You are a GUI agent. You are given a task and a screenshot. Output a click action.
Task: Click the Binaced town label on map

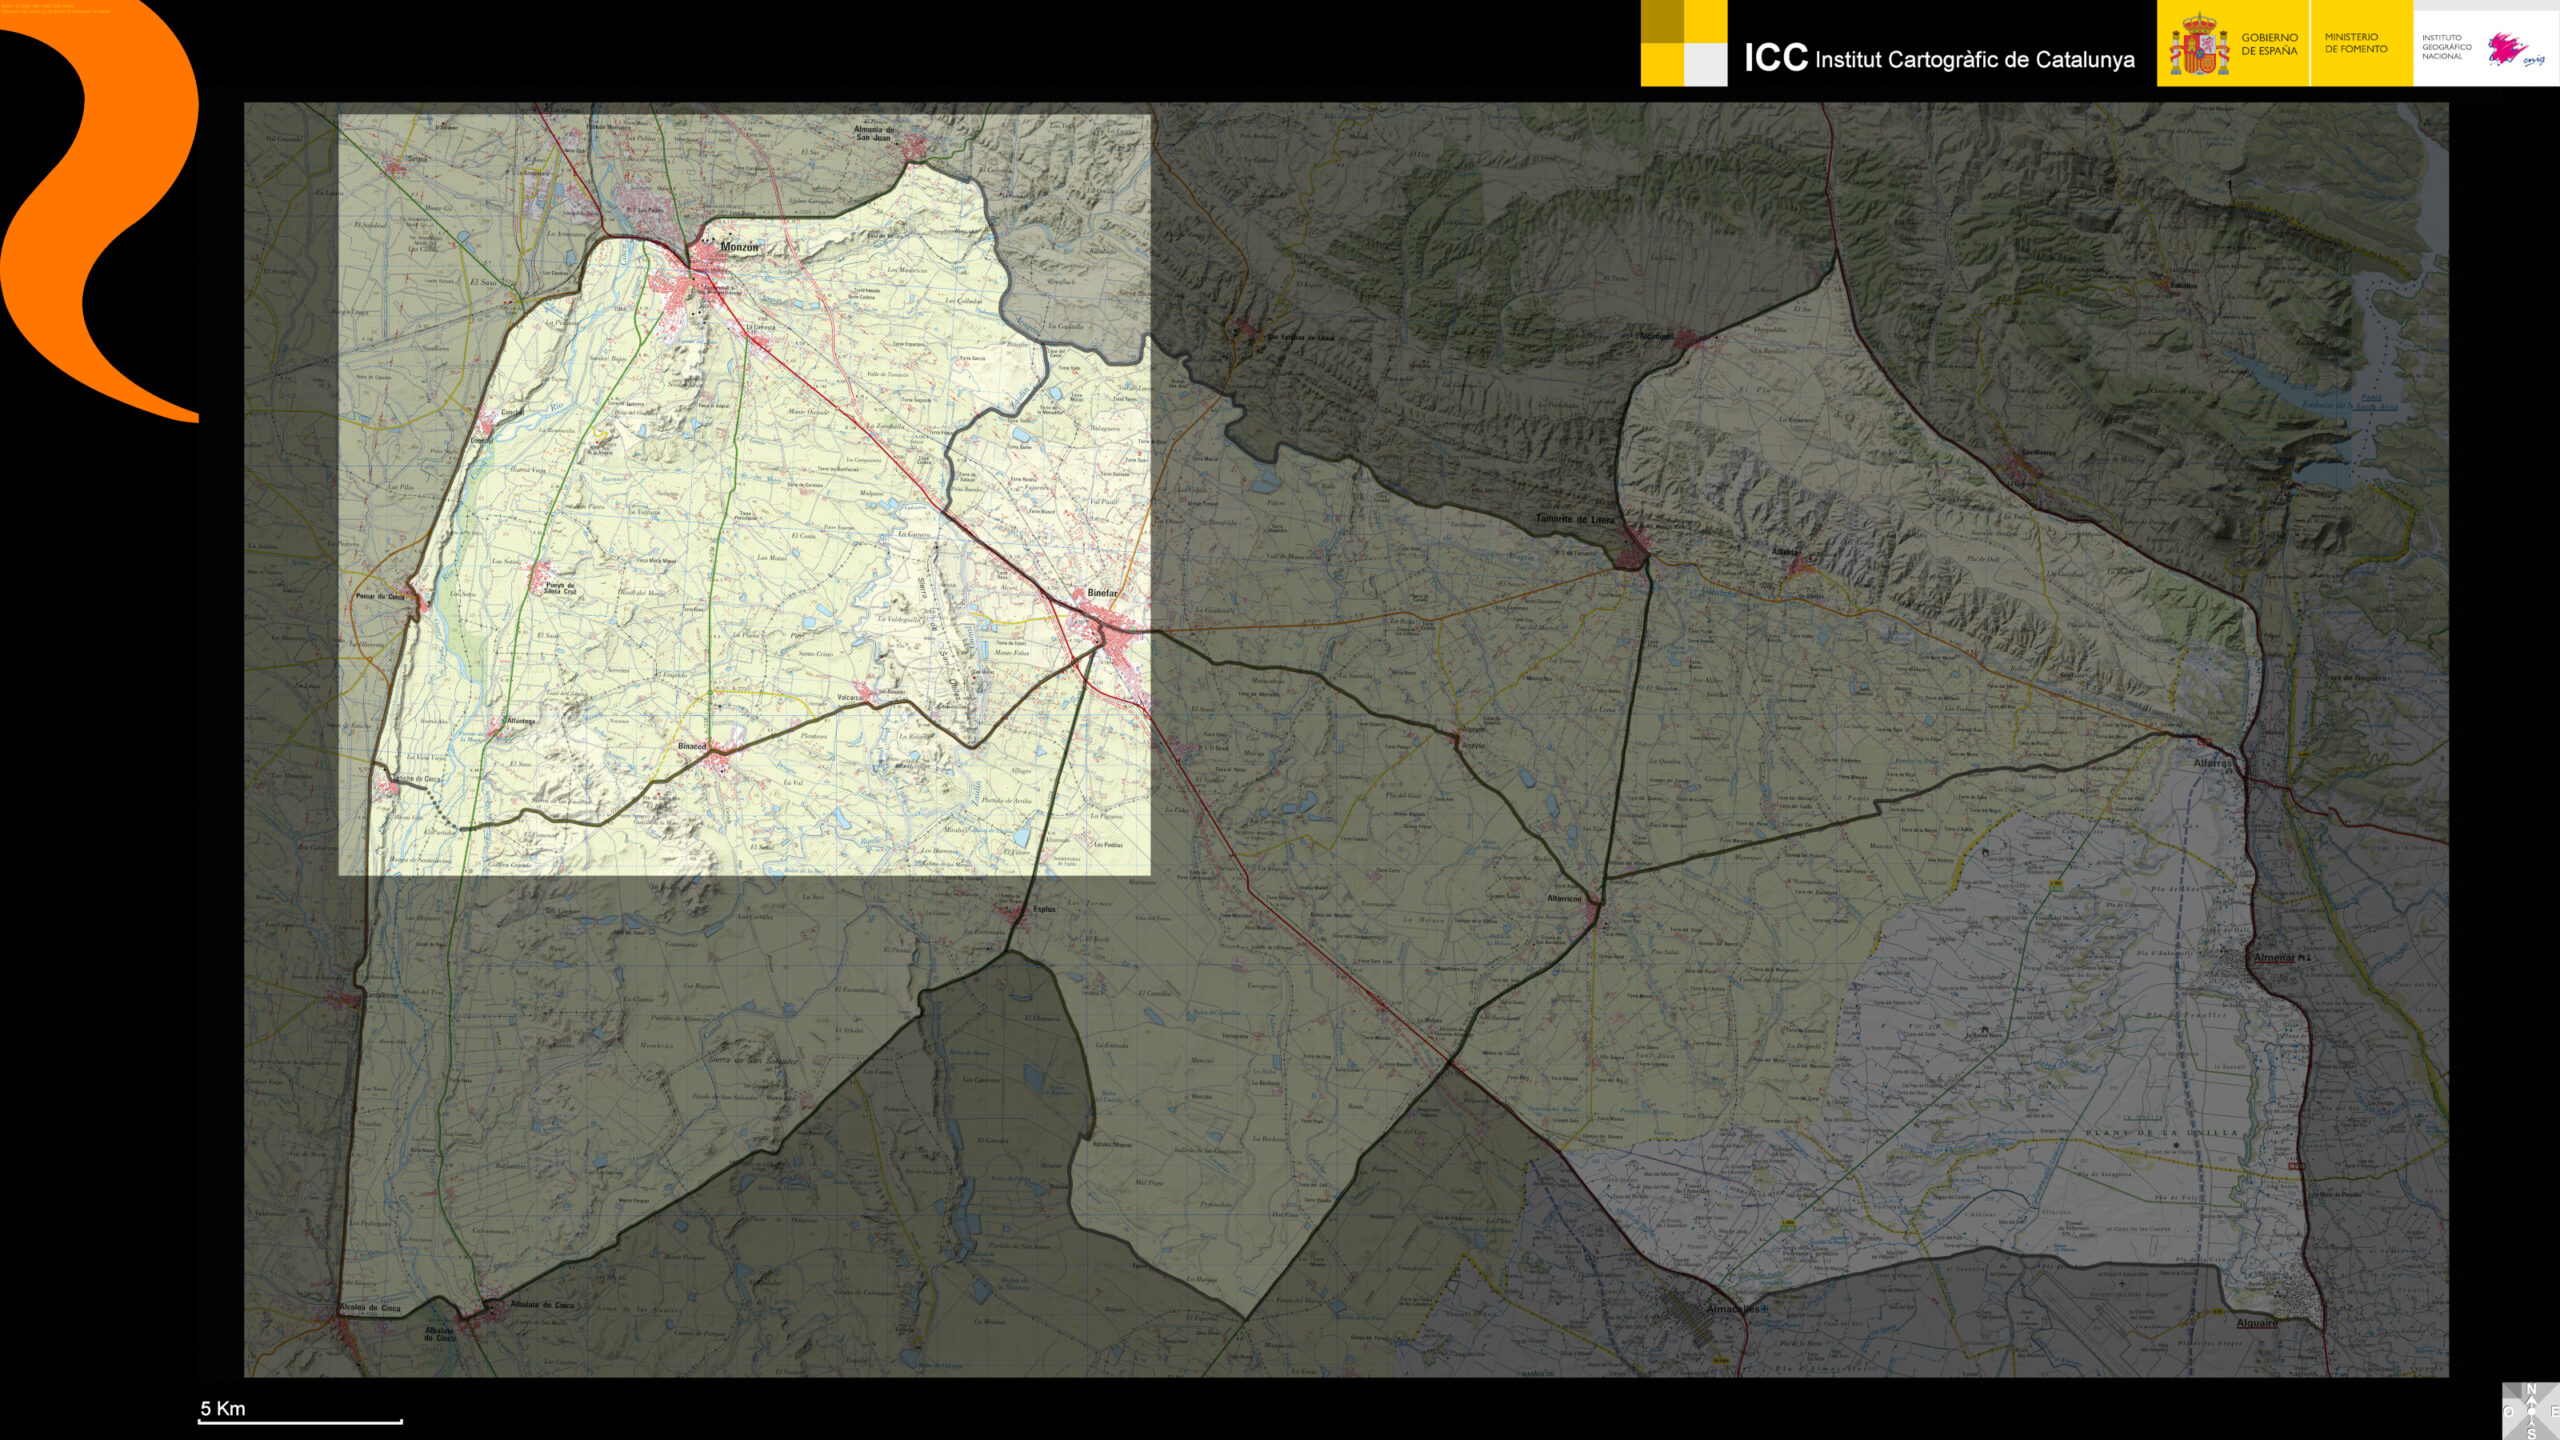click(x=691, y=746)
